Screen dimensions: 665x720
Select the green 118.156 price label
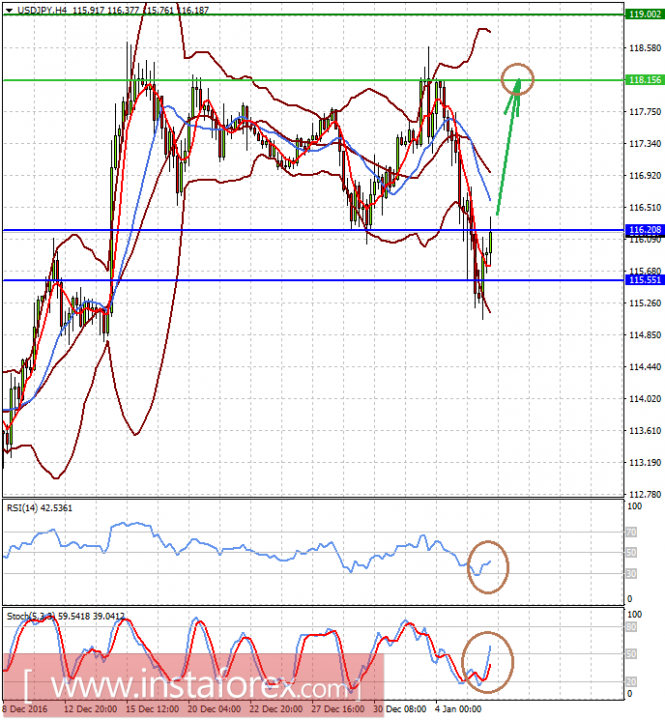coord(642,80)
